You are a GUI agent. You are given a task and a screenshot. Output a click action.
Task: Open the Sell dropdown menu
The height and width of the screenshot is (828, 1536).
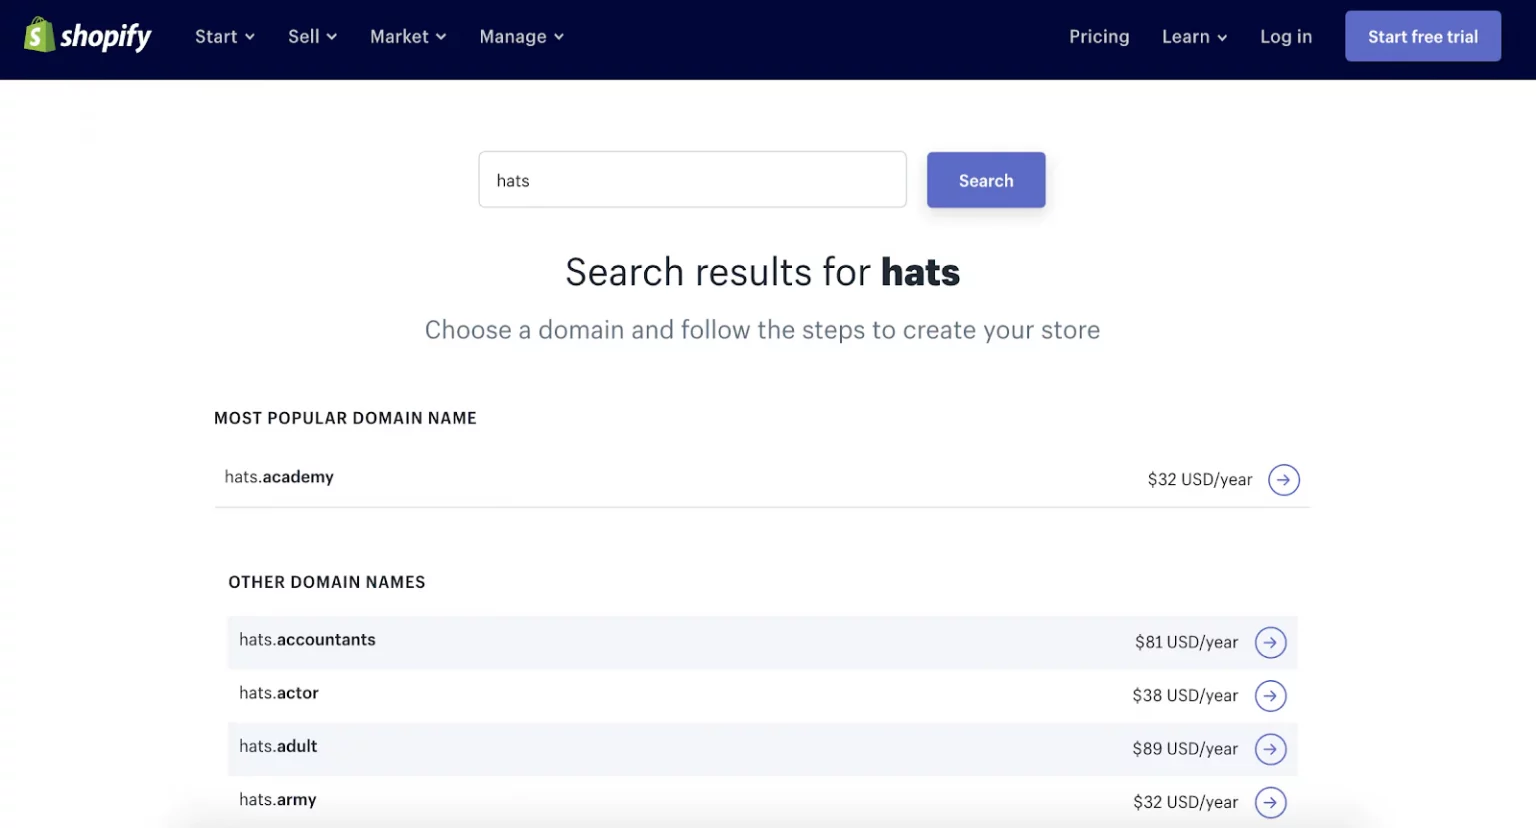point(312,37)
